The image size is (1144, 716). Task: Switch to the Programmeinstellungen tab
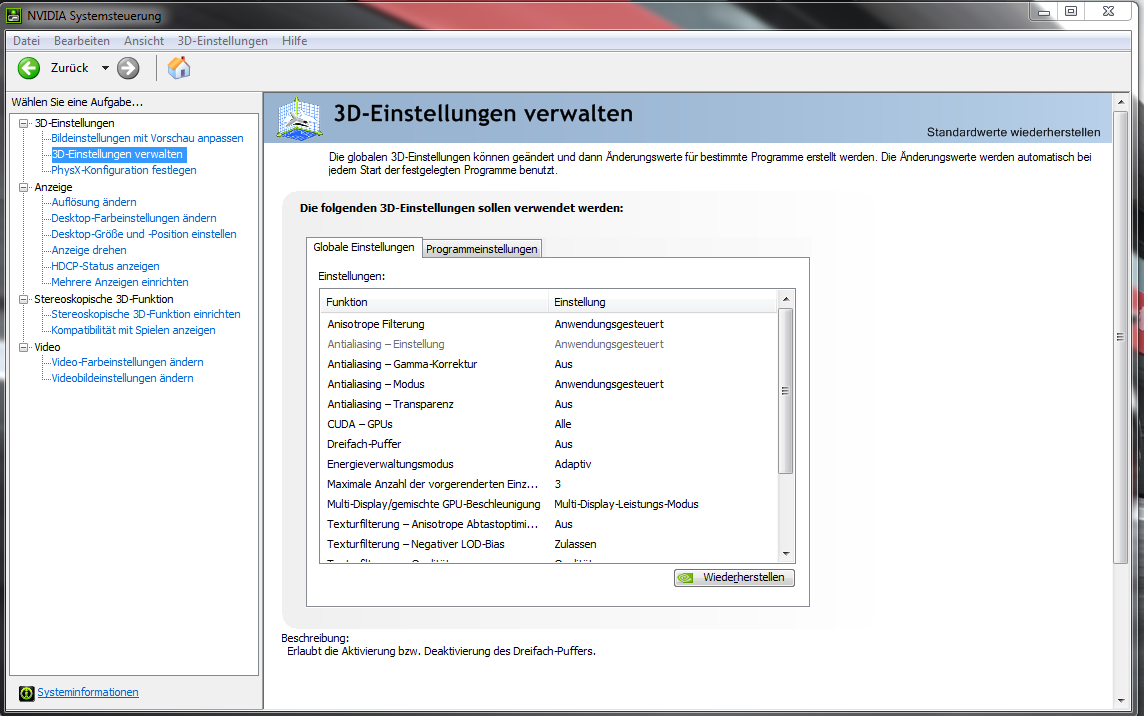click(x=482, y=249)
